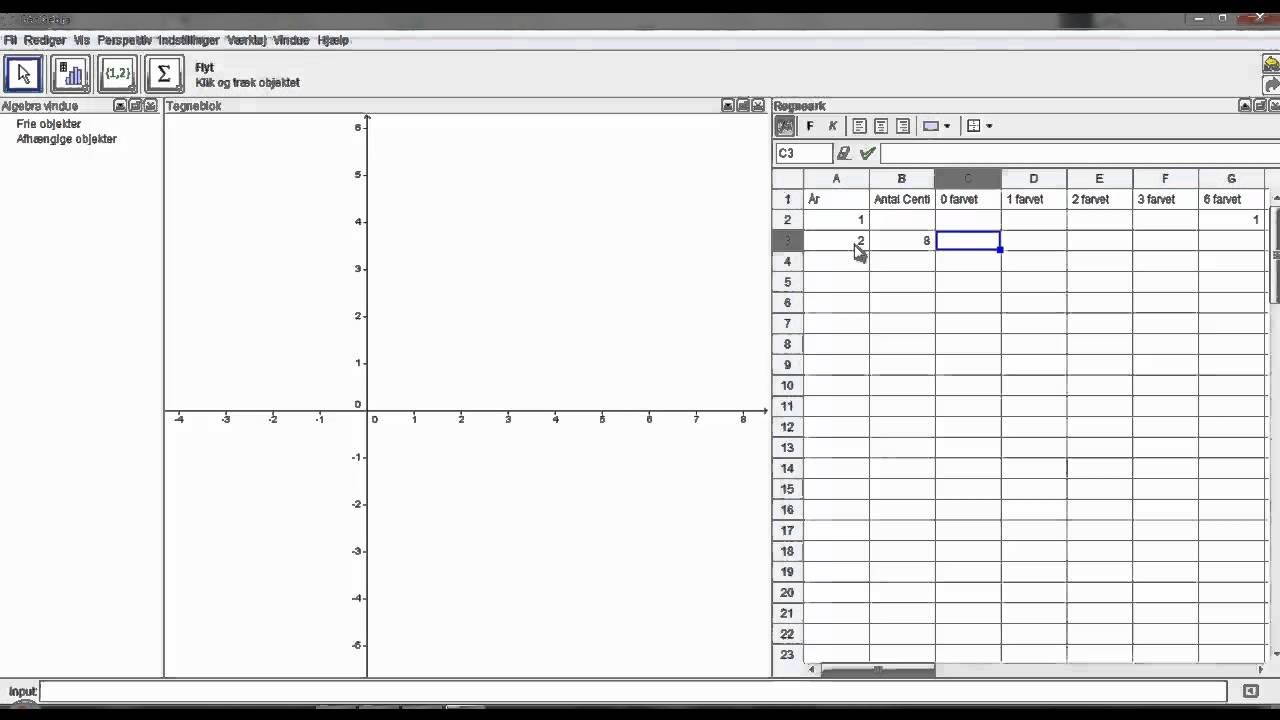Select cell containing 'År'

coord(836,199)
